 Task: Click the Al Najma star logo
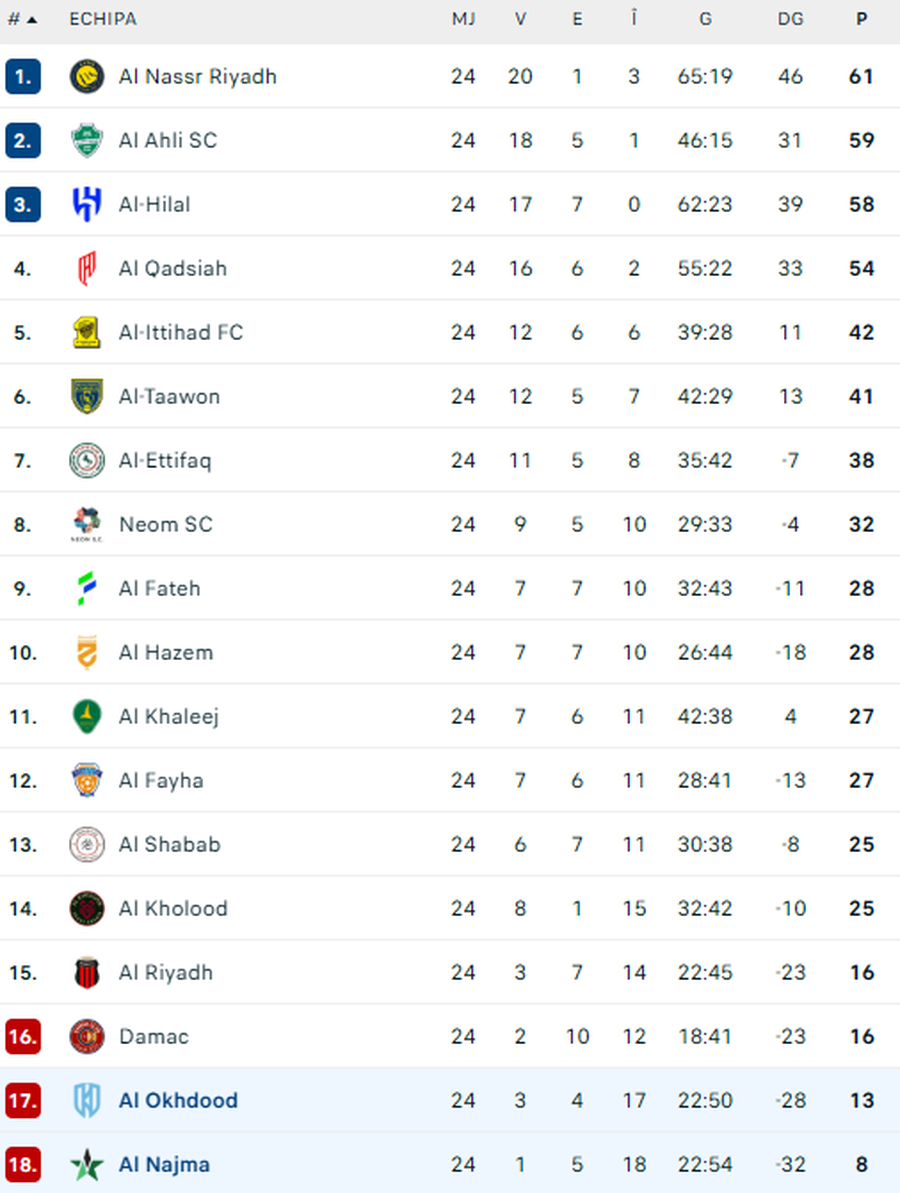pos(87,1165)
